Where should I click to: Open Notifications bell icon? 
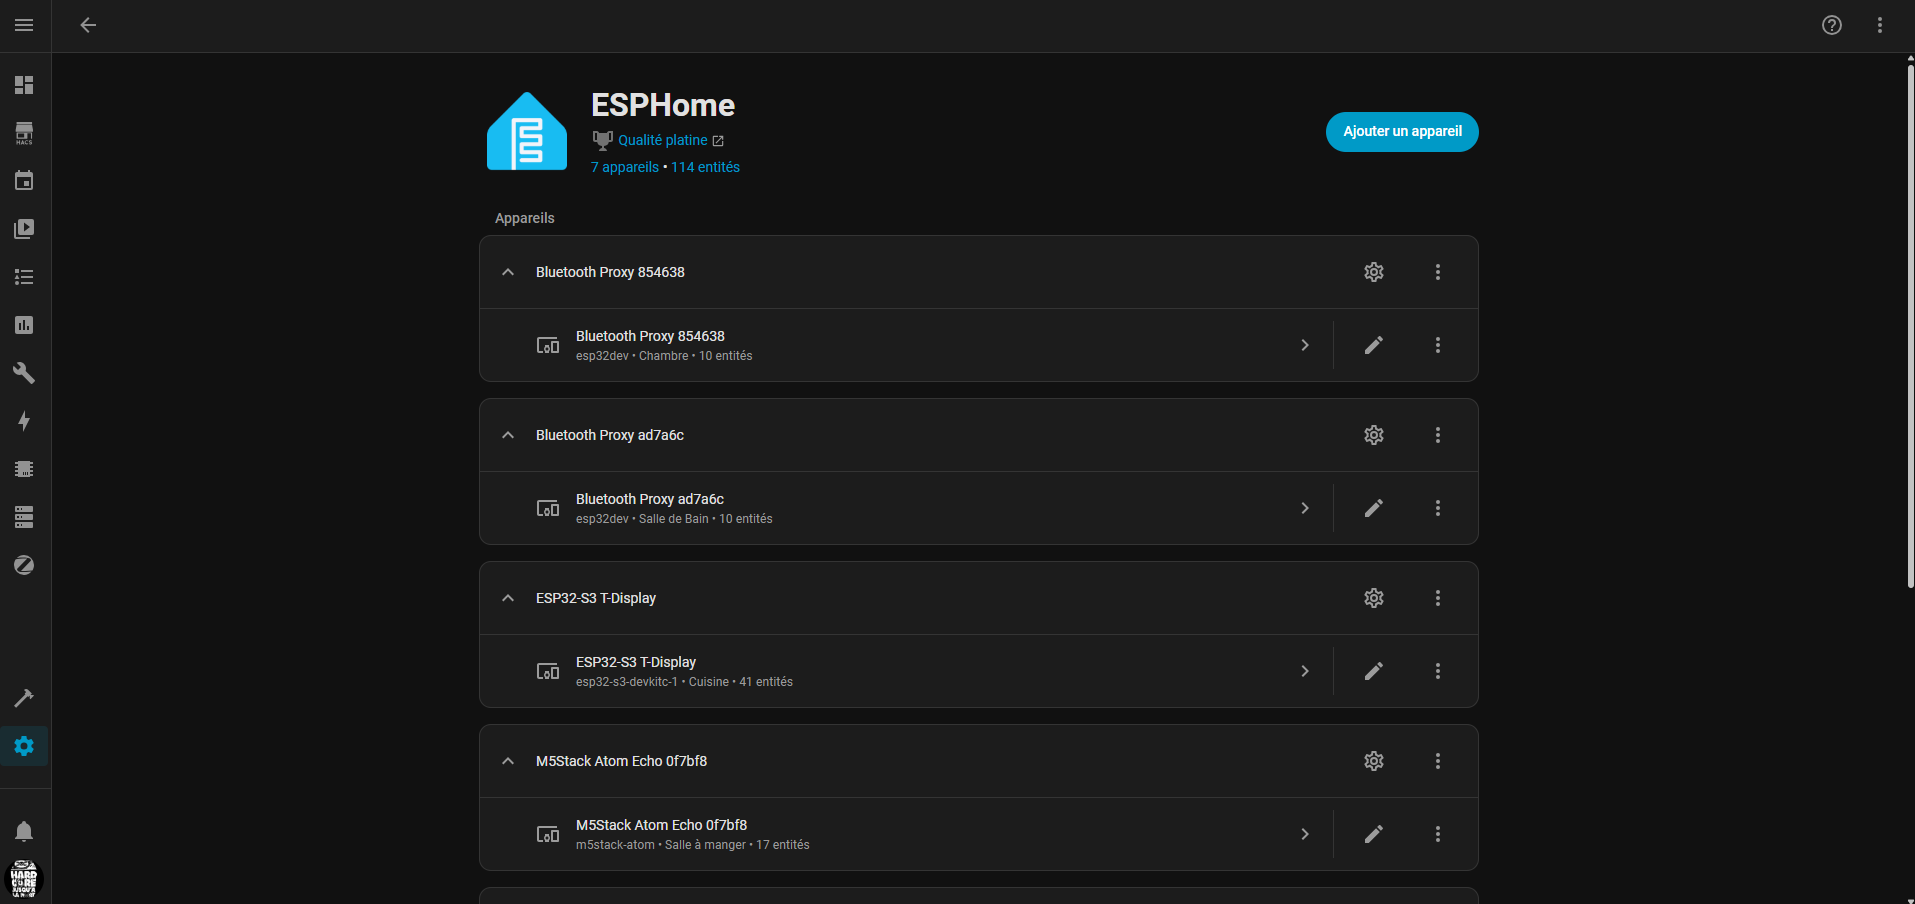24,831
